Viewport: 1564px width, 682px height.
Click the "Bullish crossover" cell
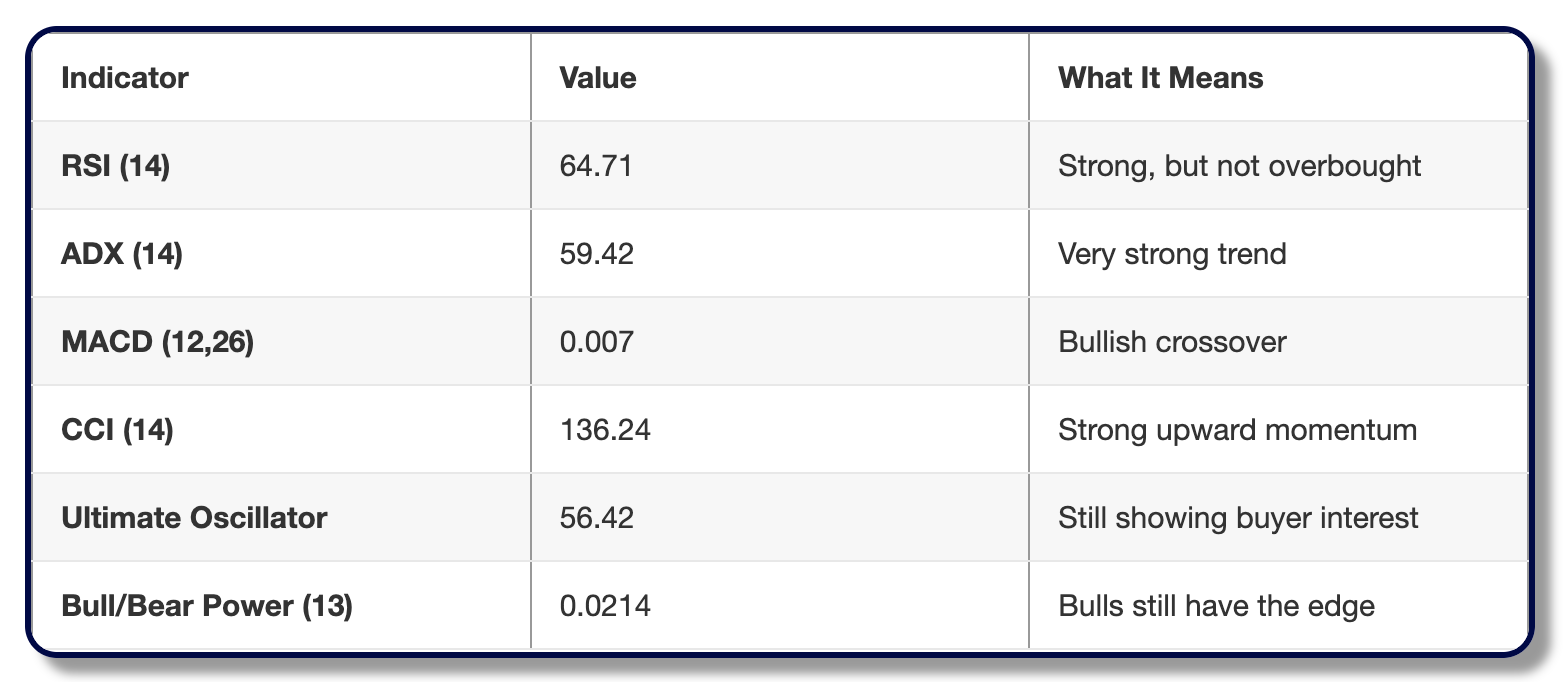[1172, 342]
